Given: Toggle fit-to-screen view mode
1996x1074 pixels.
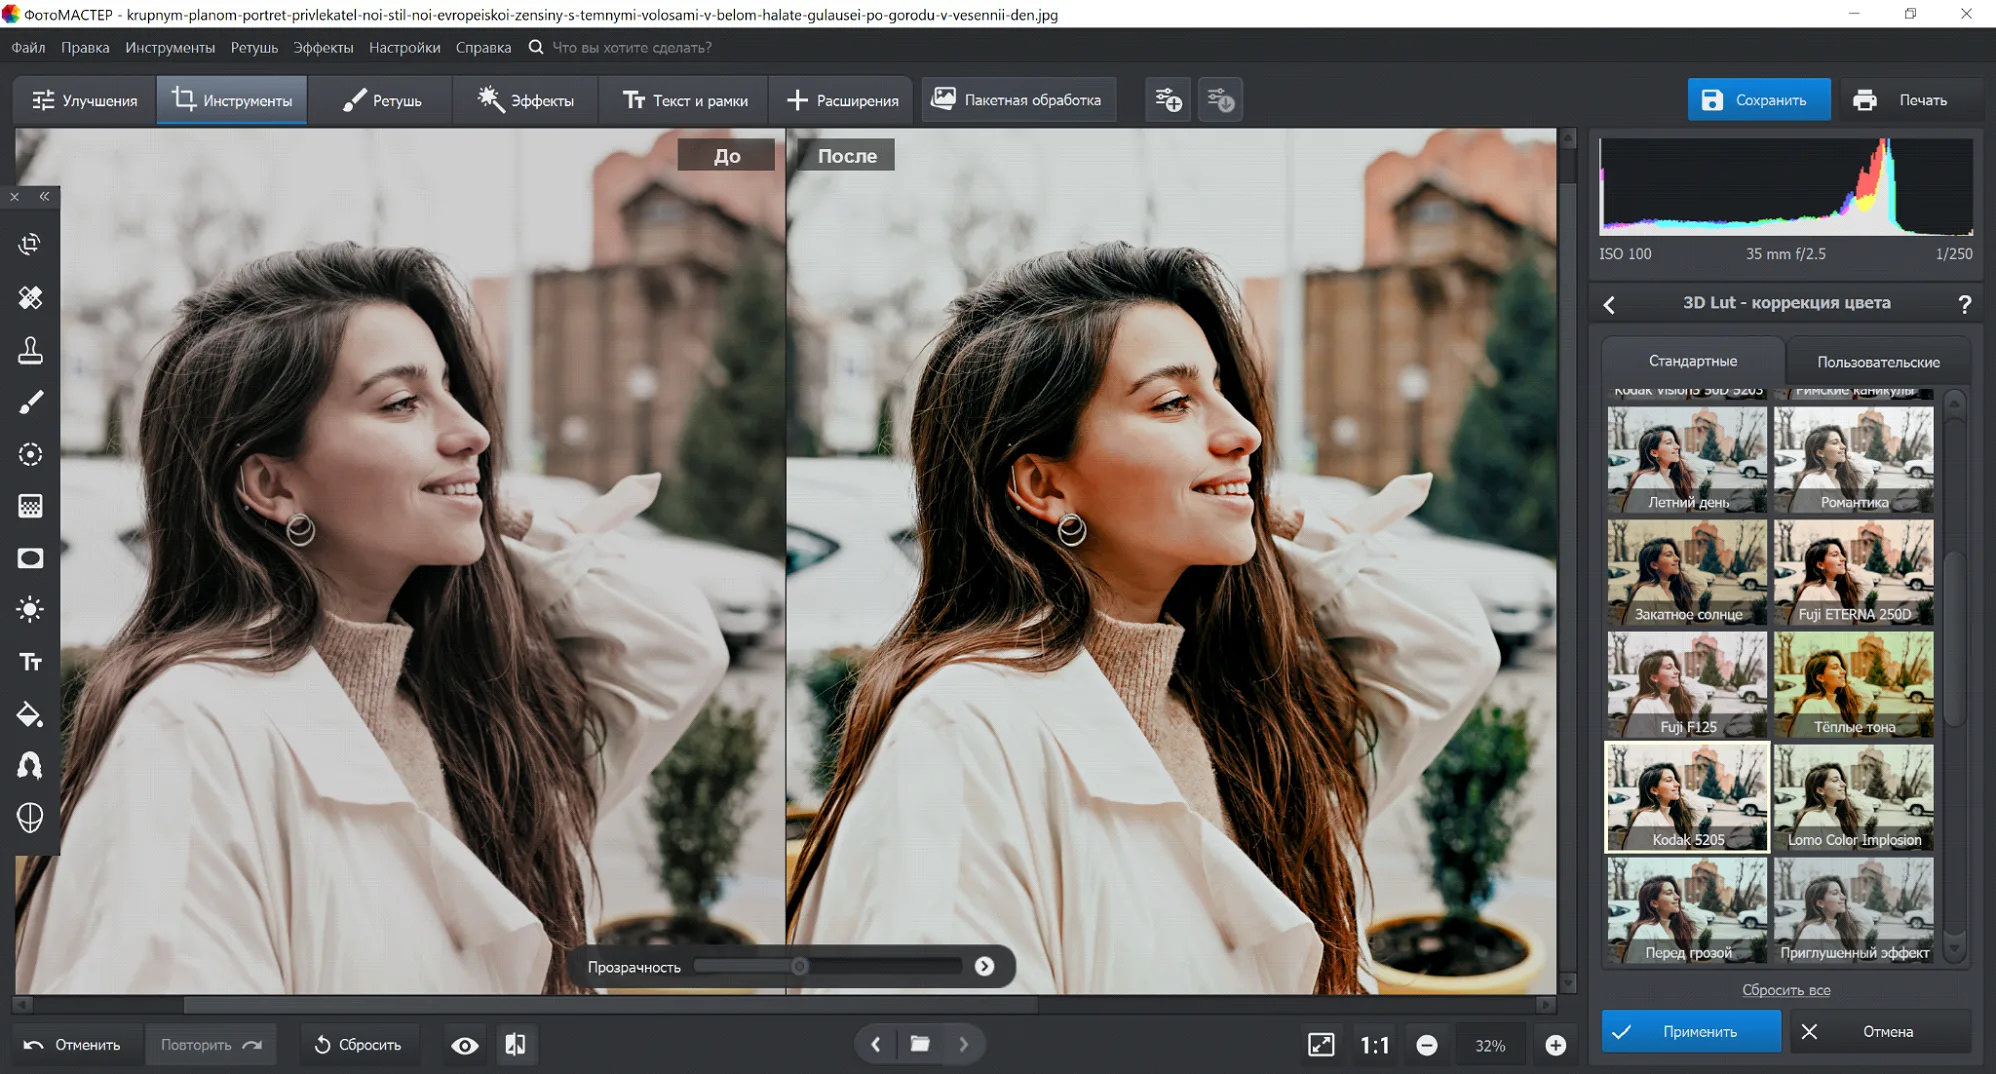Looking at the screenshot, I should tap(1321, 1045).
